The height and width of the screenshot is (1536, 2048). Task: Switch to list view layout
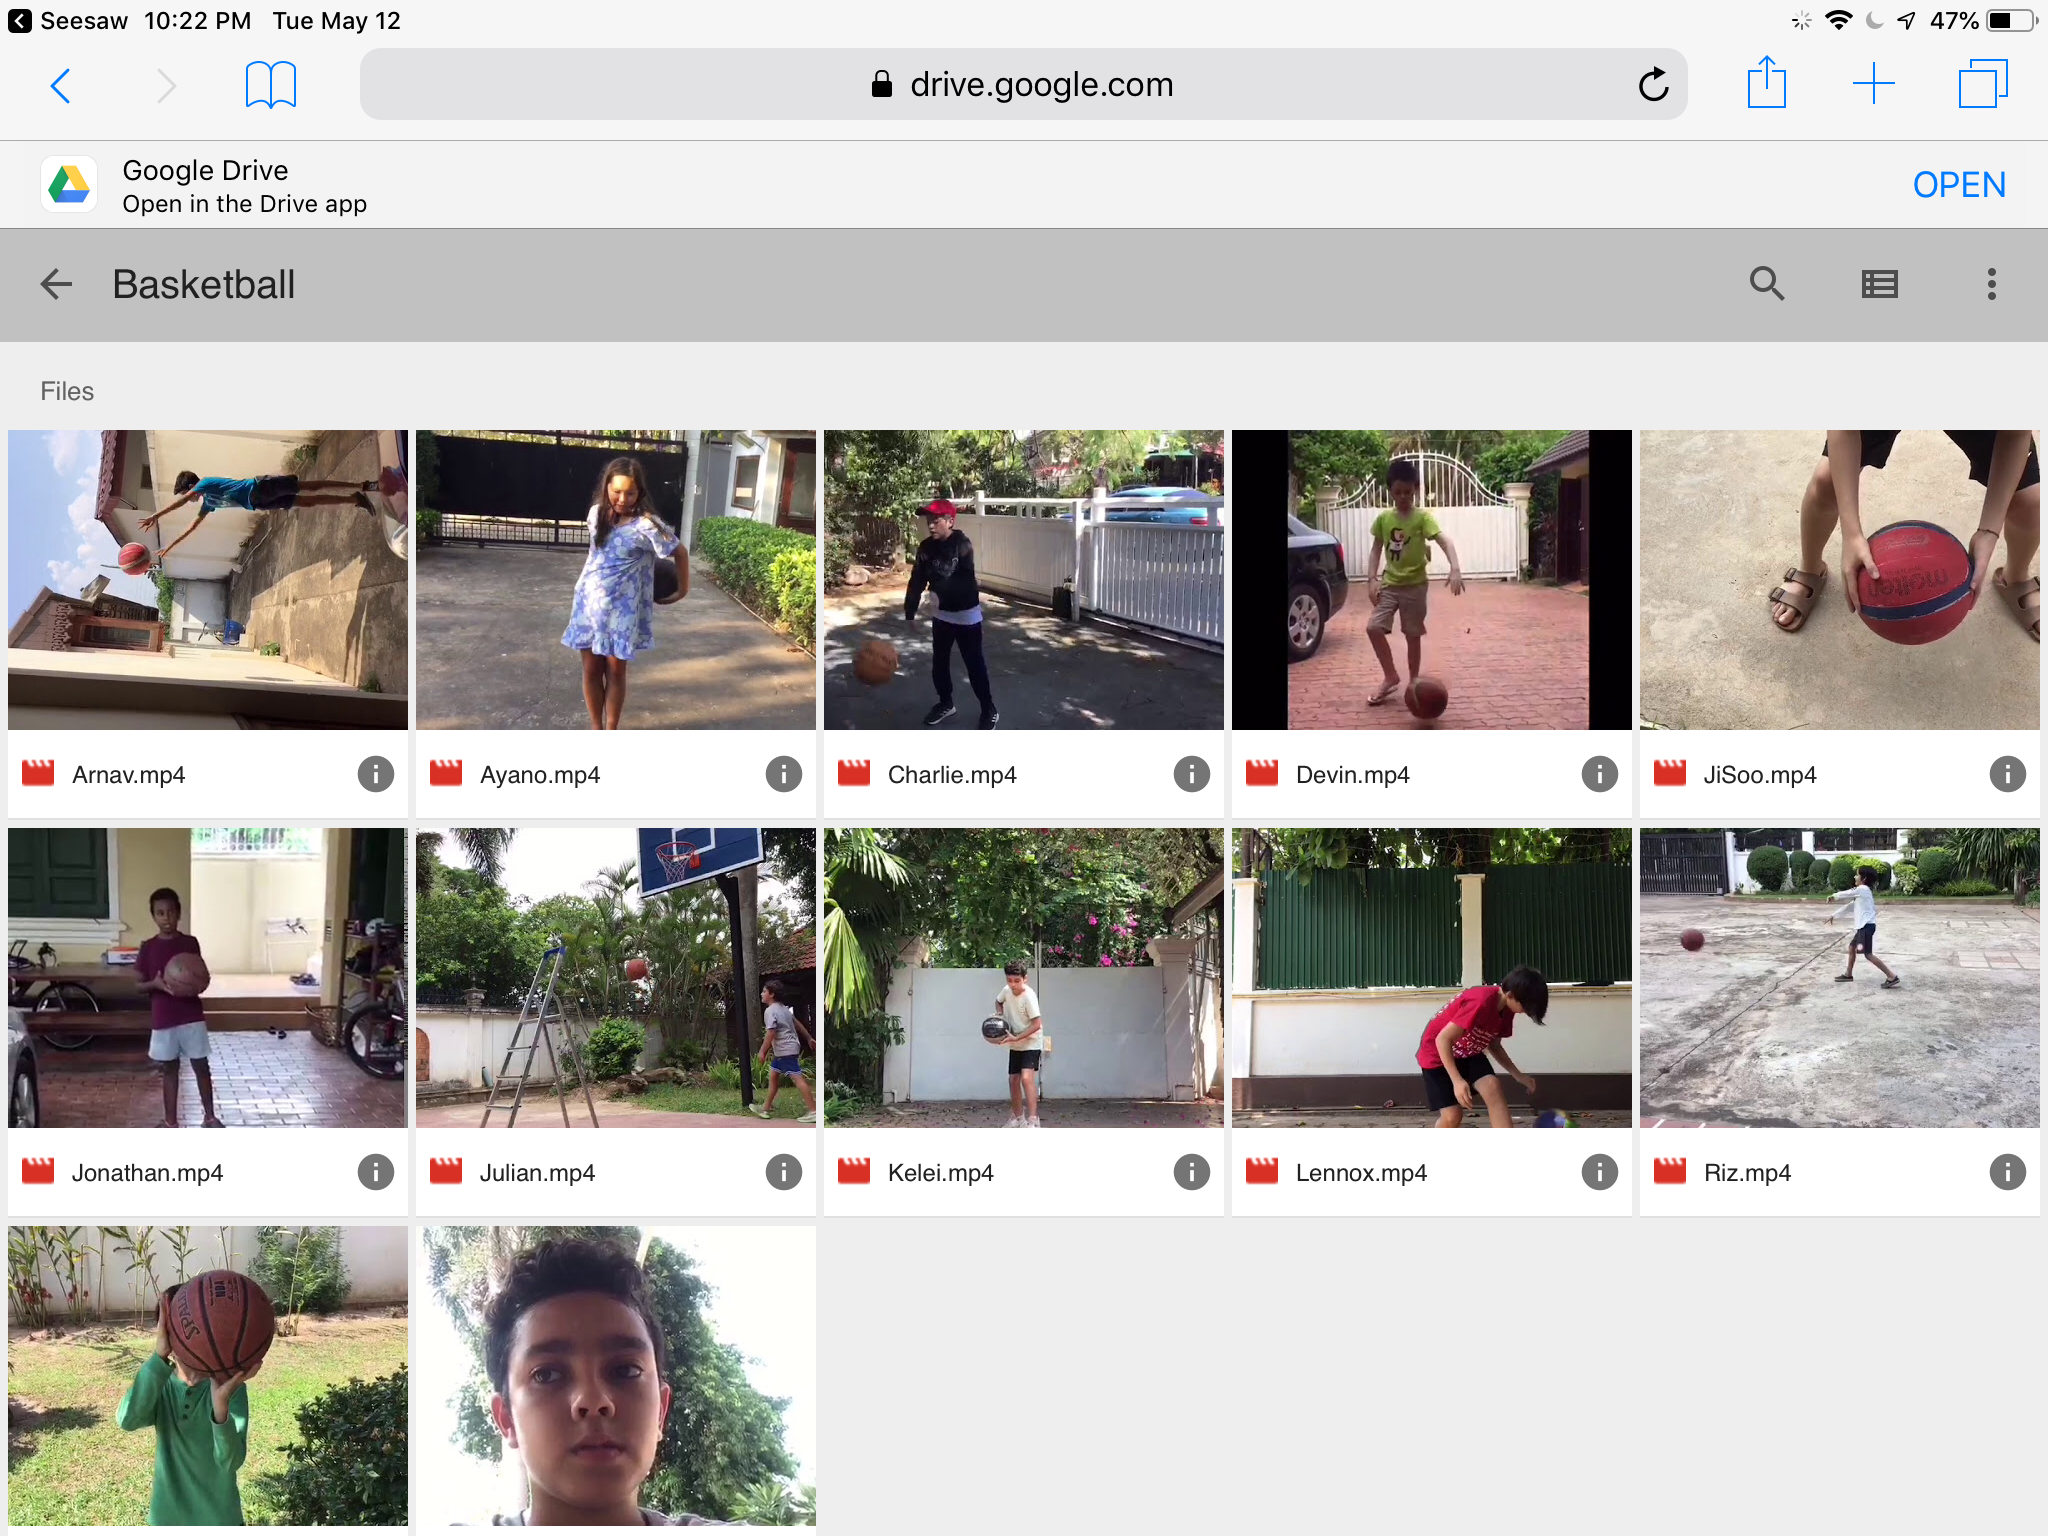click(1879, 284)
